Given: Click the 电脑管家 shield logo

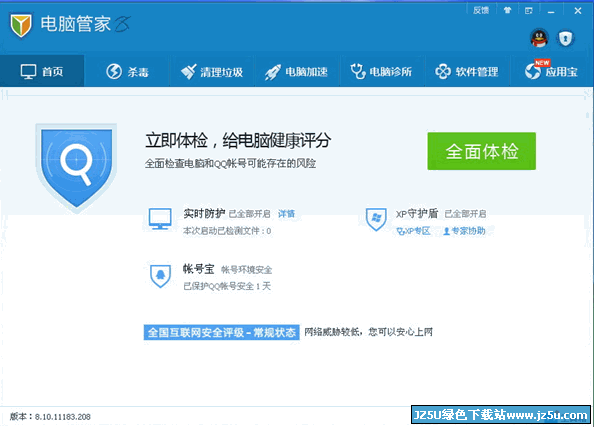Looking at the screenshot, I should [21, 25].
